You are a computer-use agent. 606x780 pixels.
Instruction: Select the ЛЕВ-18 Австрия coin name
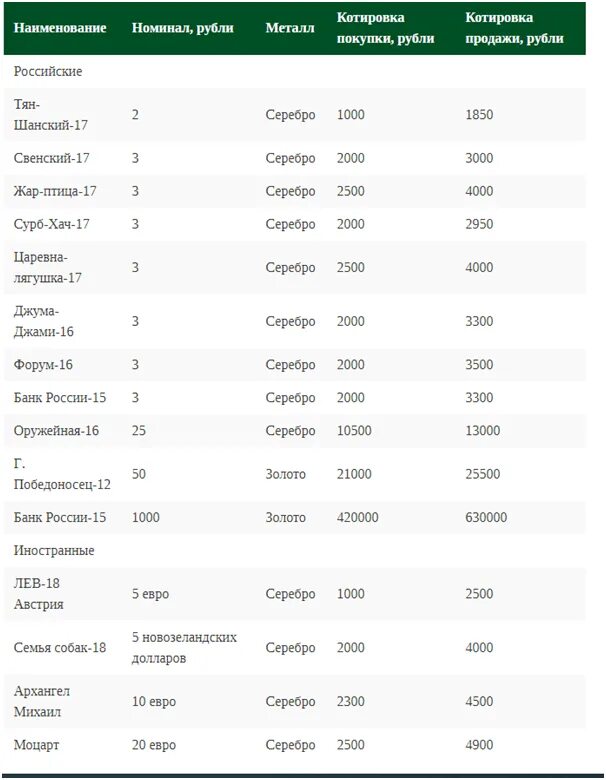pos(38,593)
